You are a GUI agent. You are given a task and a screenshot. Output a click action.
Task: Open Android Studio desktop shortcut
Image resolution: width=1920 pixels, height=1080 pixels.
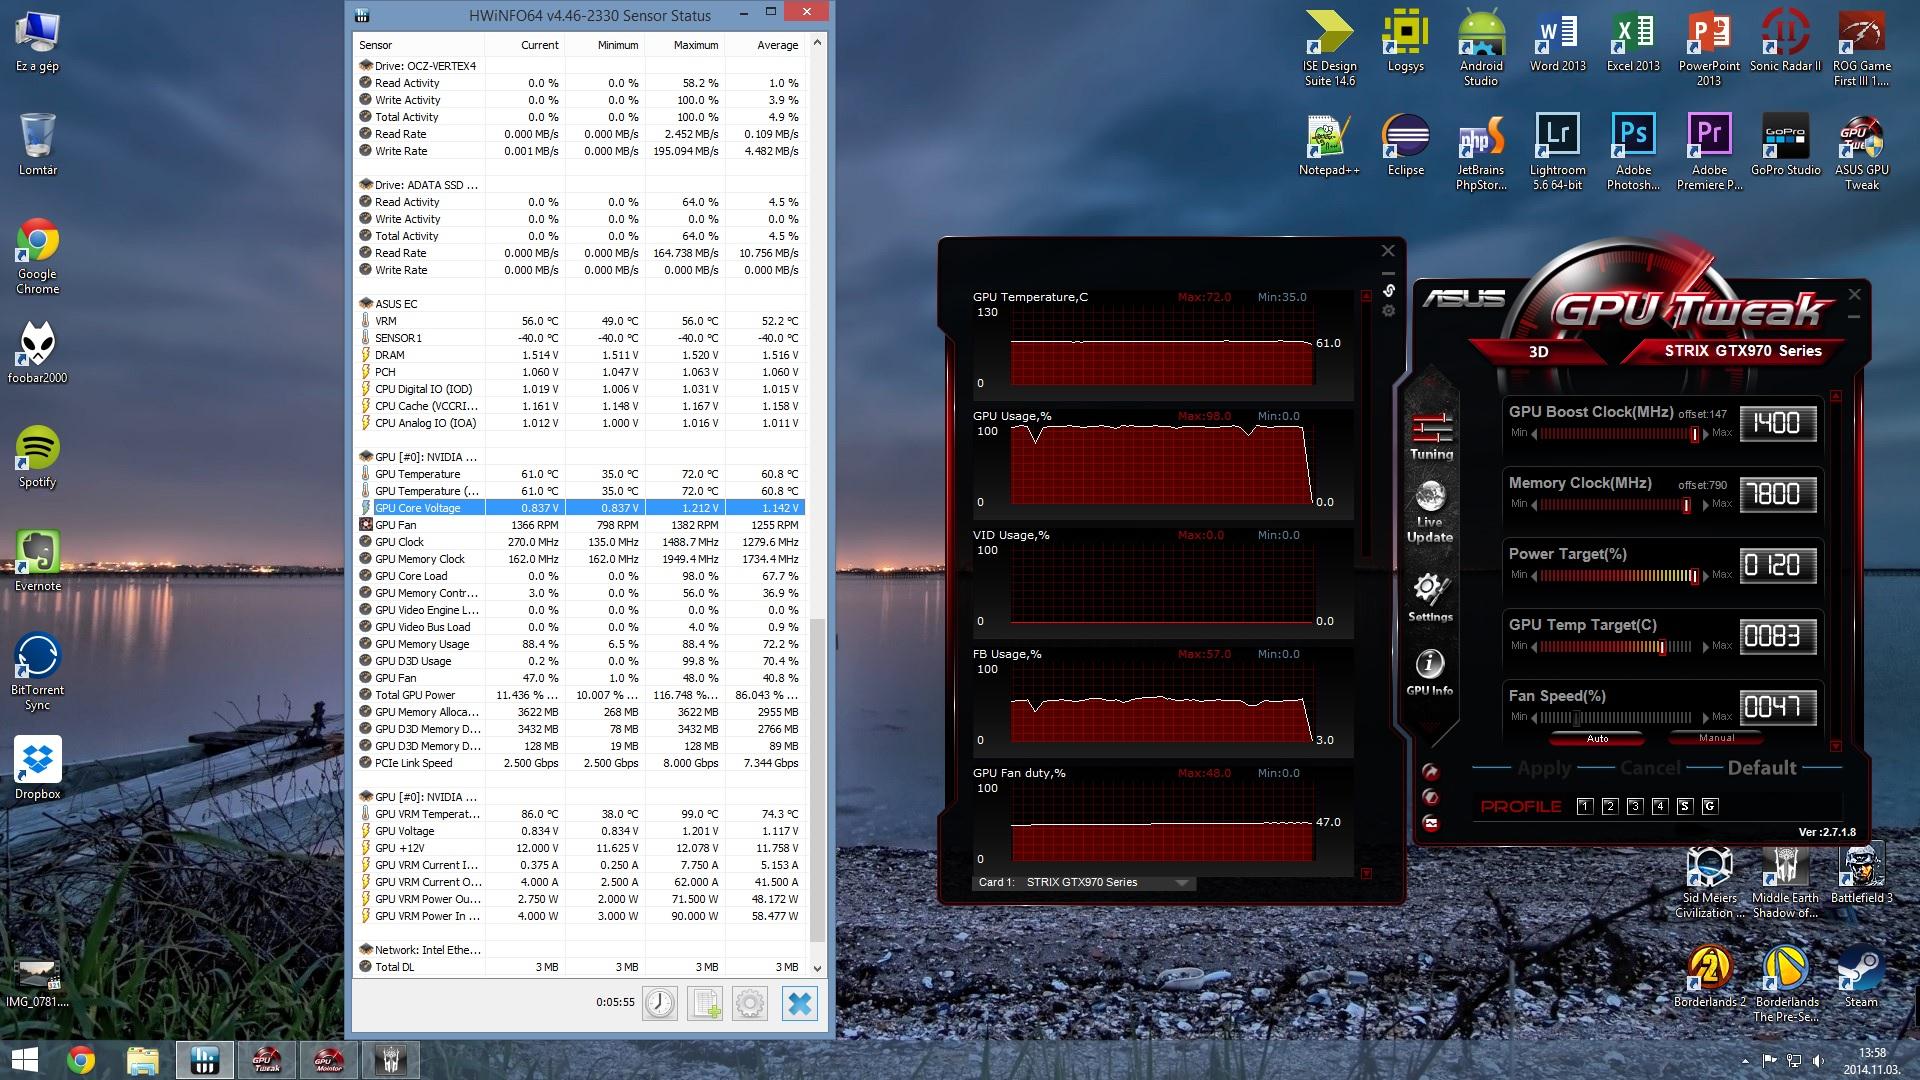(1481, 48)
